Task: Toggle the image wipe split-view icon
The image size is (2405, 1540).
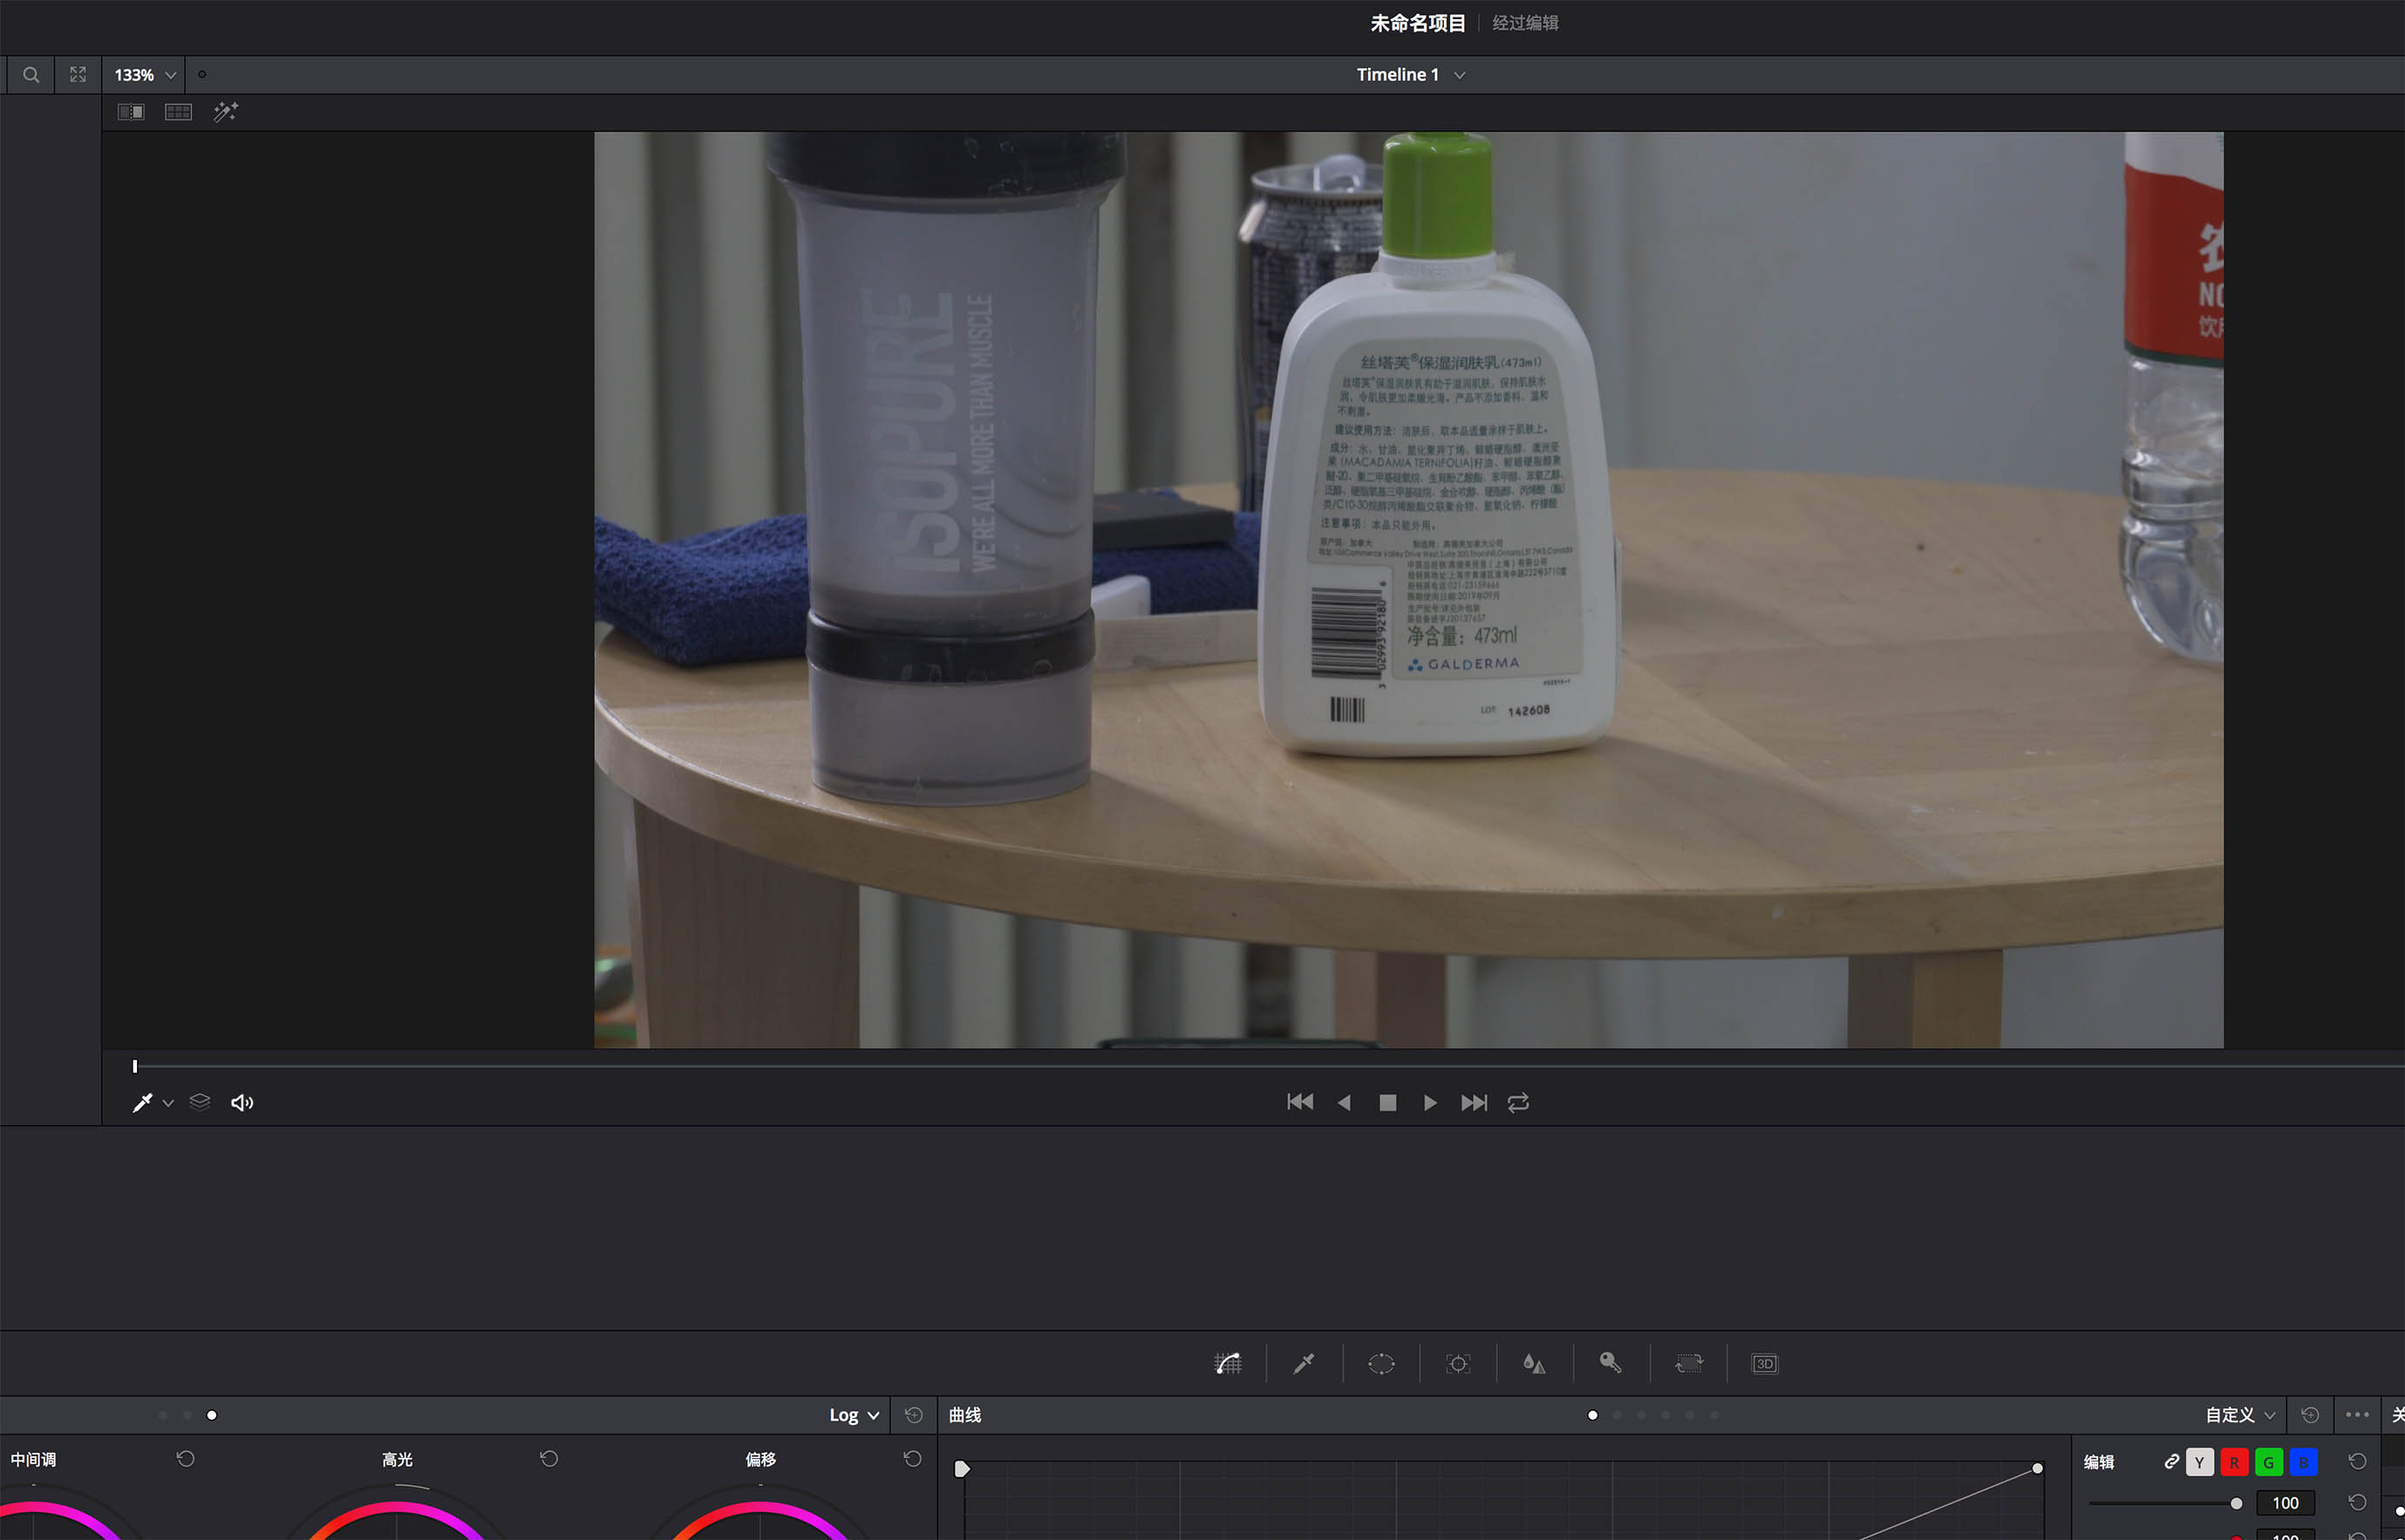Action: [x=131, y=112]
